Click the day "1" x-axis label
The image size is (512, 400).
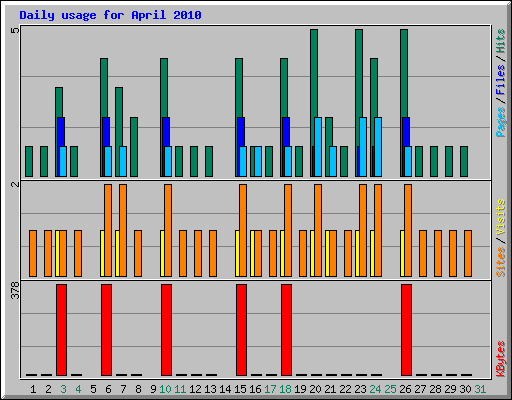33,389
